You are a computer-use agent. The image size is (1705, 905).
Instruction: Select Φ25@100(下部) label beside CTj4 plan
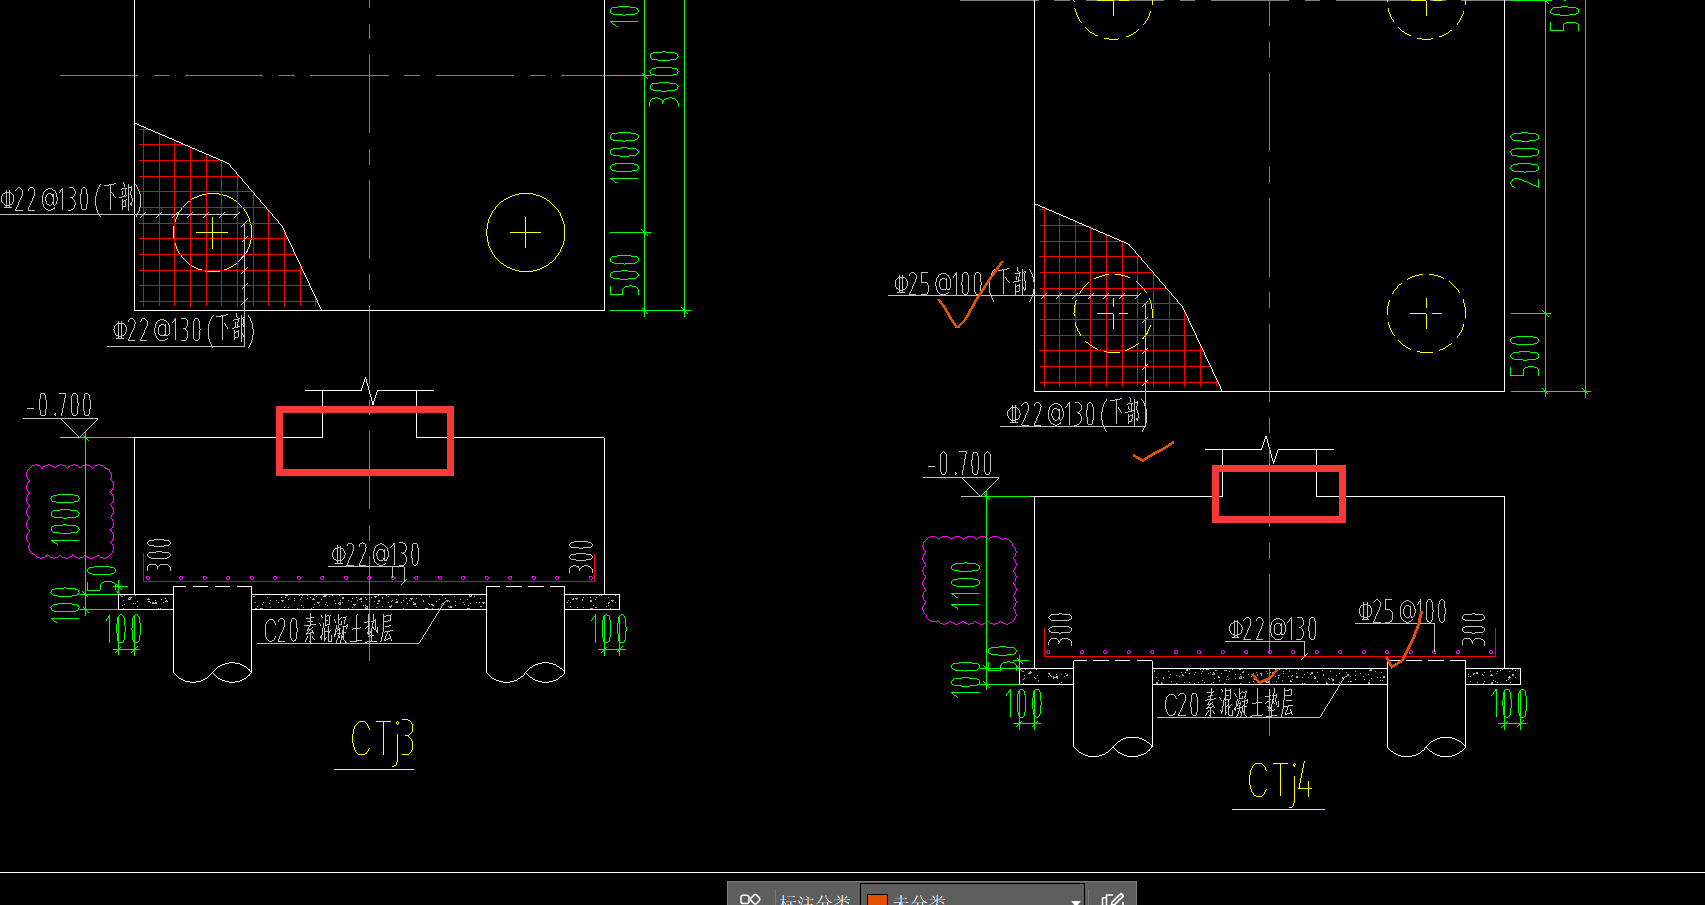963,283
